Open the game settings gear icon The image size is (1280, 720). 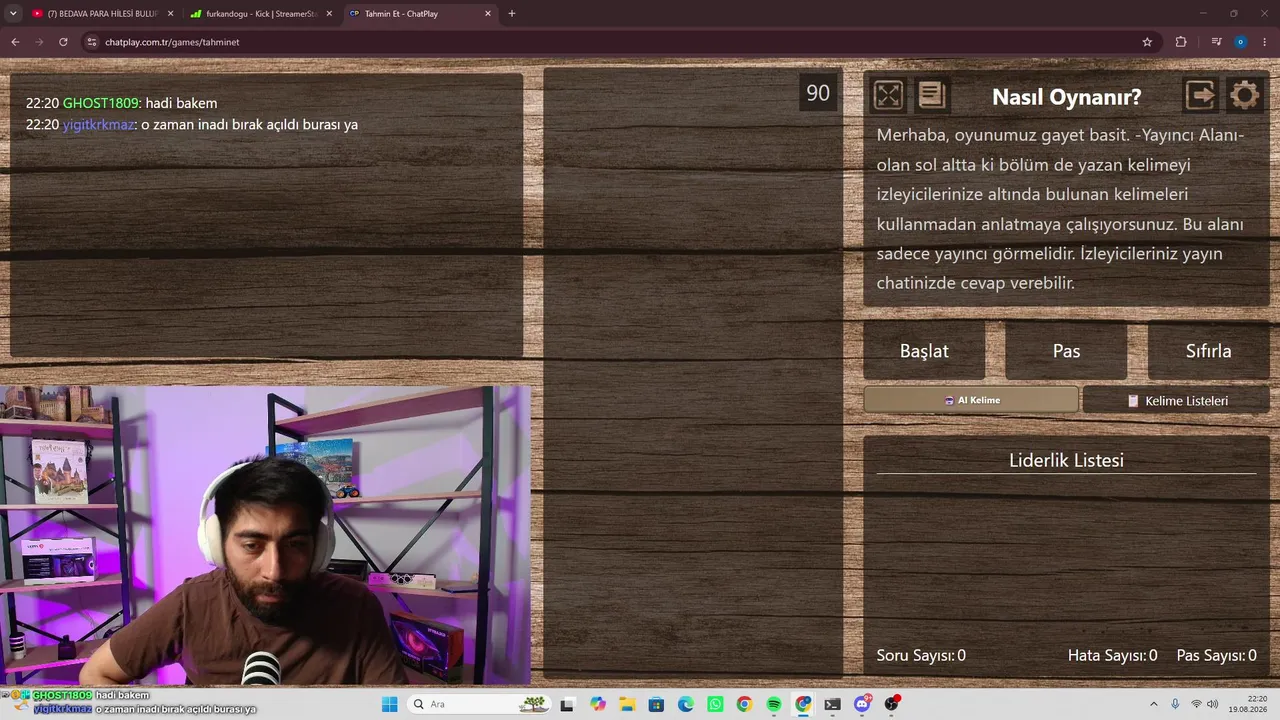(x=1244, y=95)
